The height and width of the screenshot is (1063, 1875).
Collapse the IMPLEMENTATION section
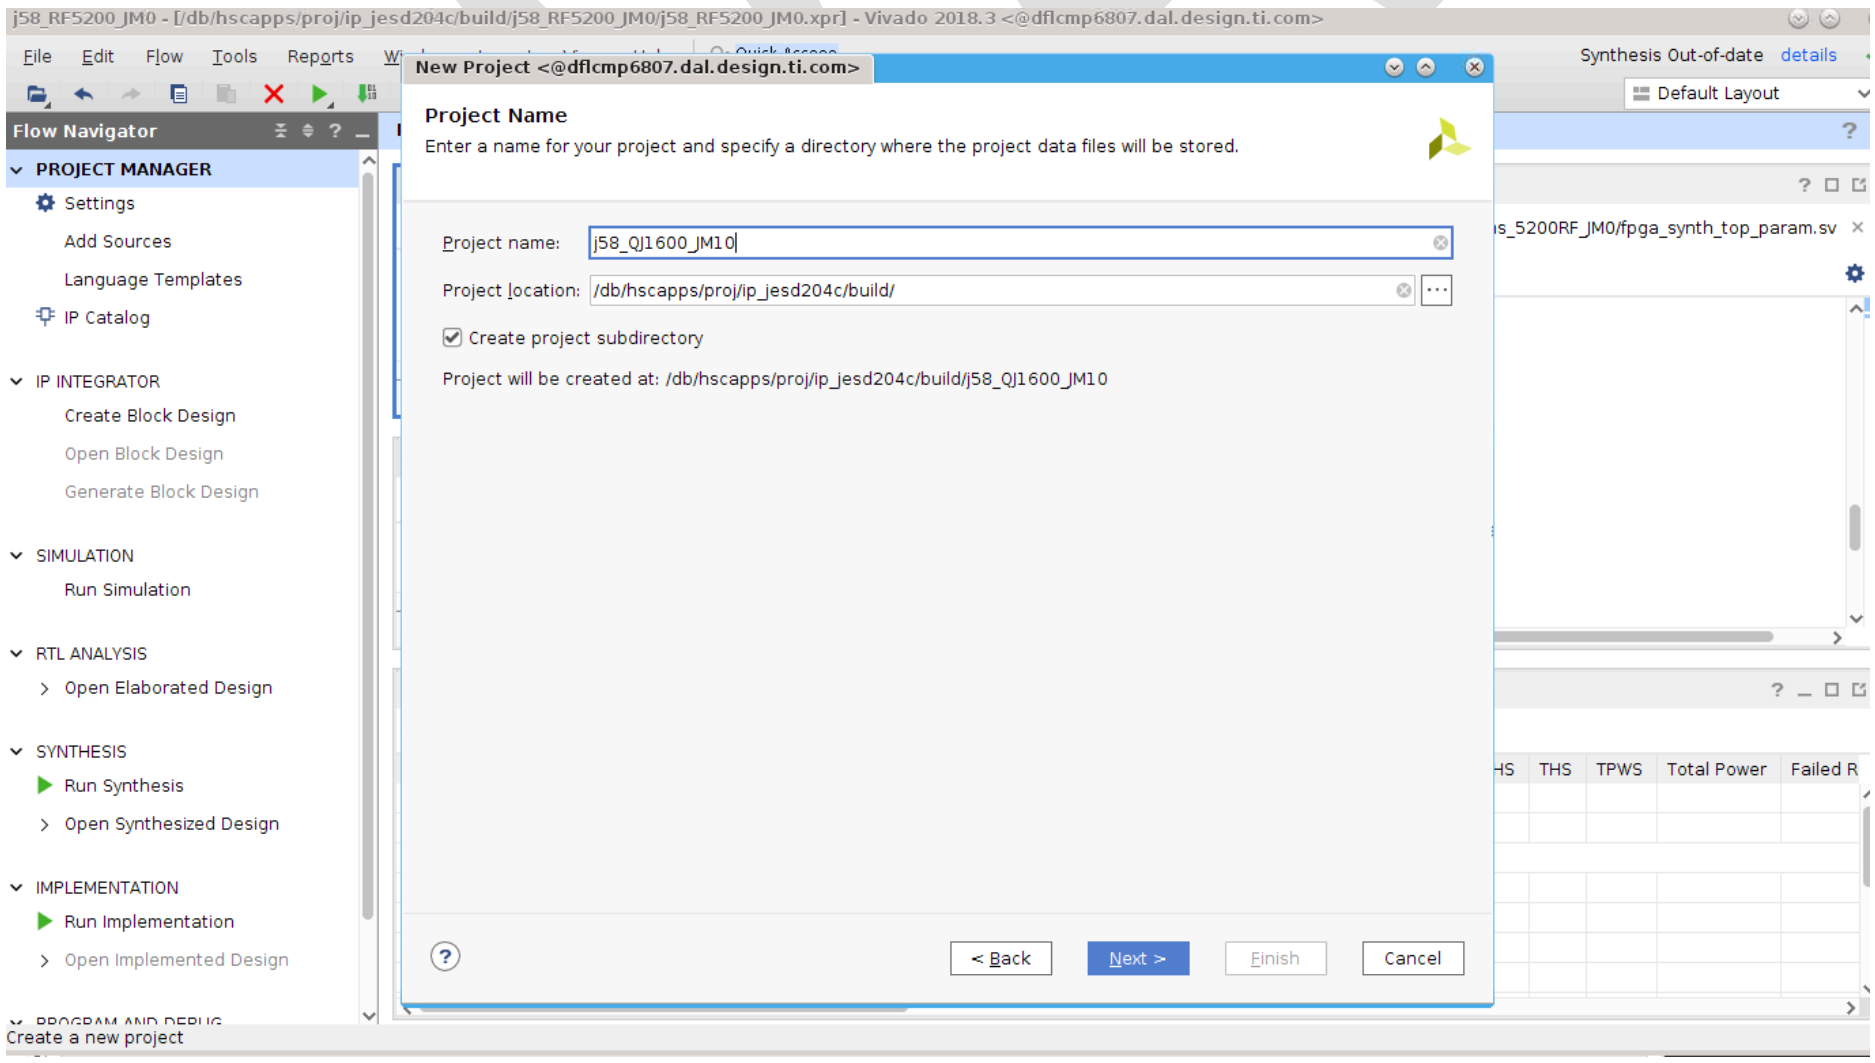(x=16, y=888)
